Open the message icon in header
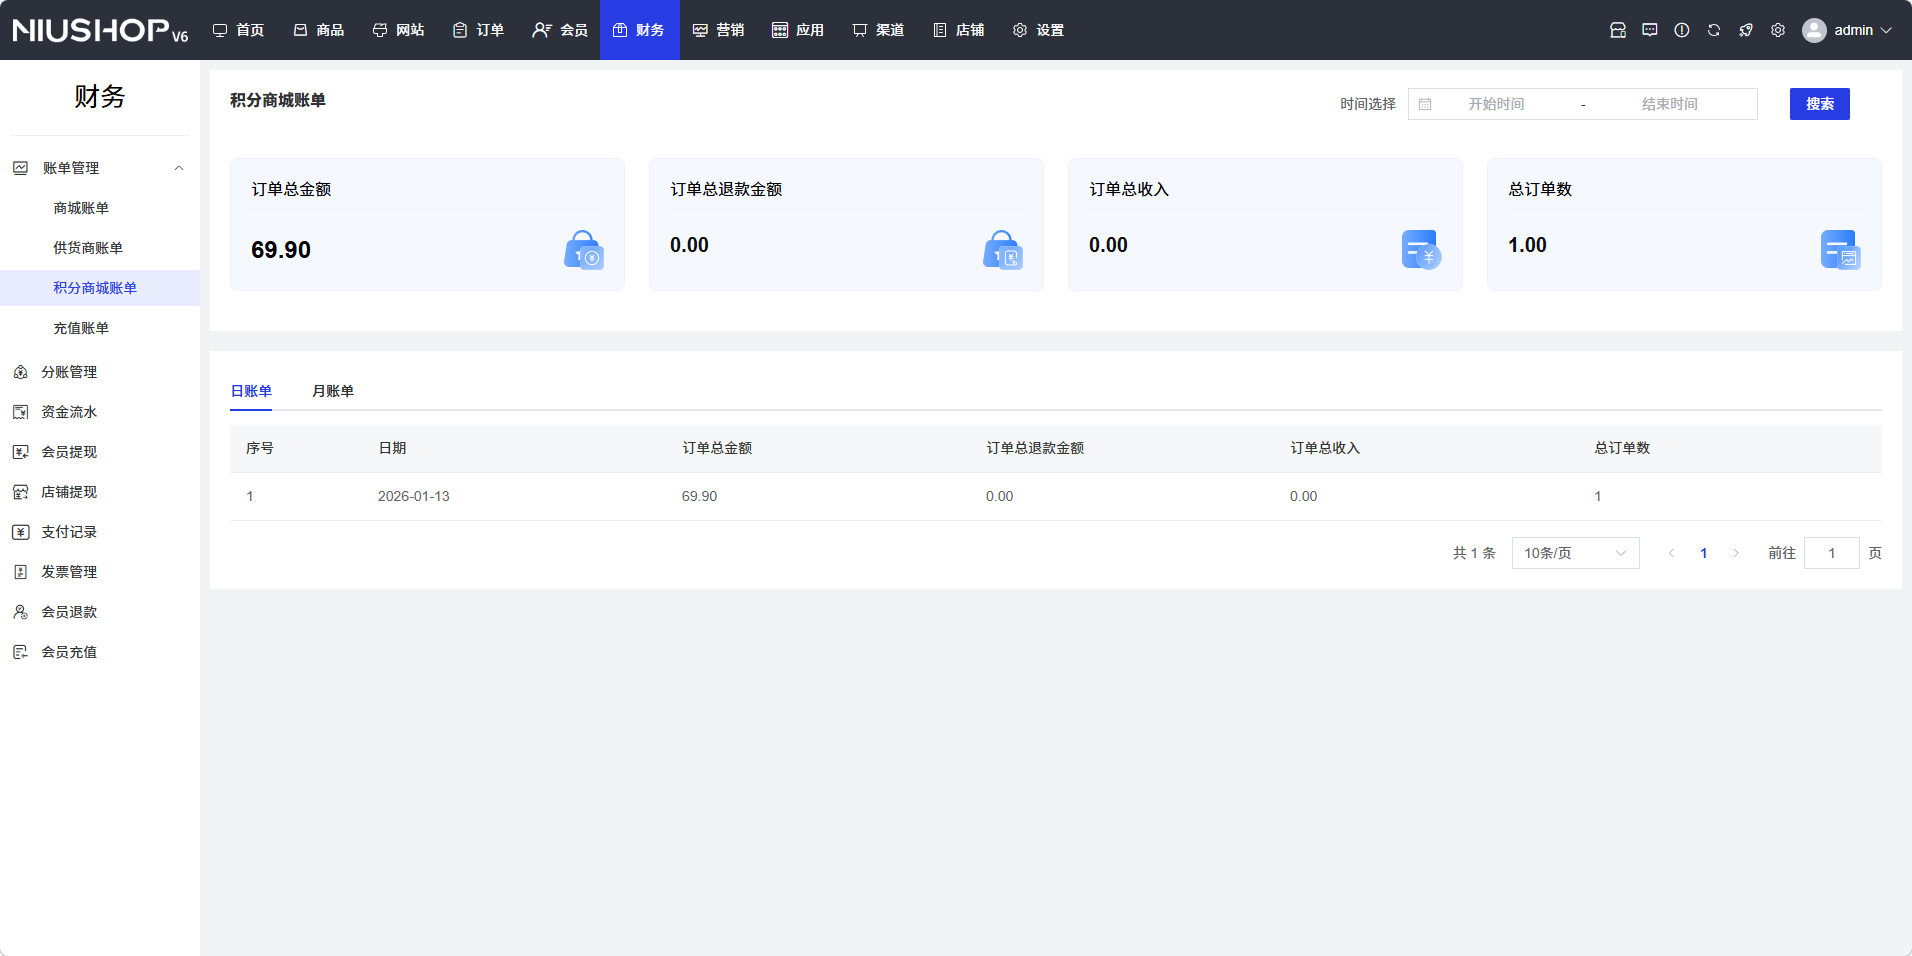This screenshot has height=956, width=1912. 1650,30
